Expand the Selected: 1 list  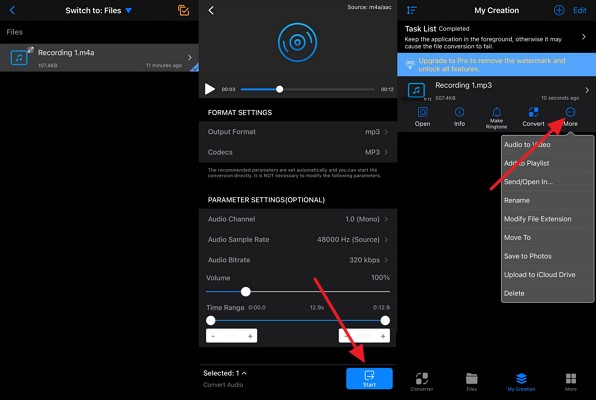coord(225,373)
